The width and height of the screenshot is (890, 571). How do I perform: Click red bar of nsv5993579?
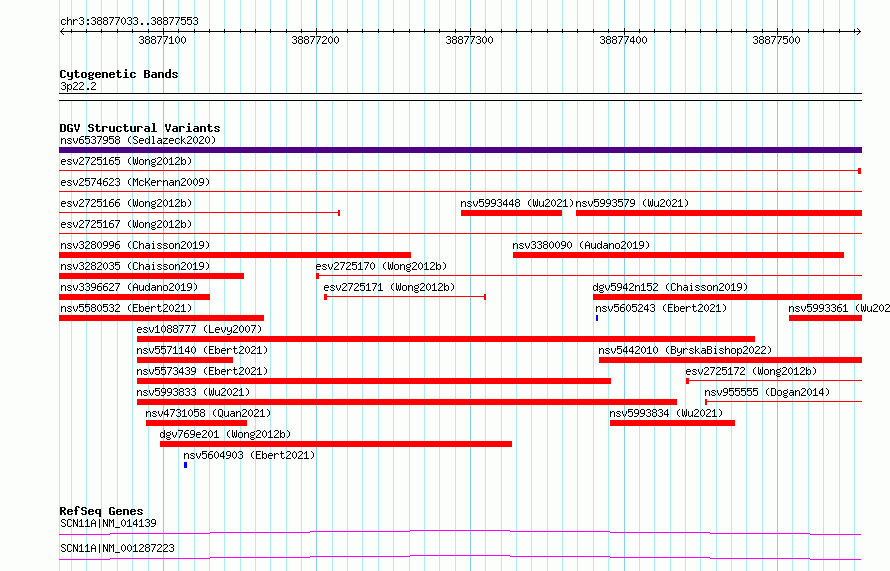pyautogui.click(x=719, y=213)
